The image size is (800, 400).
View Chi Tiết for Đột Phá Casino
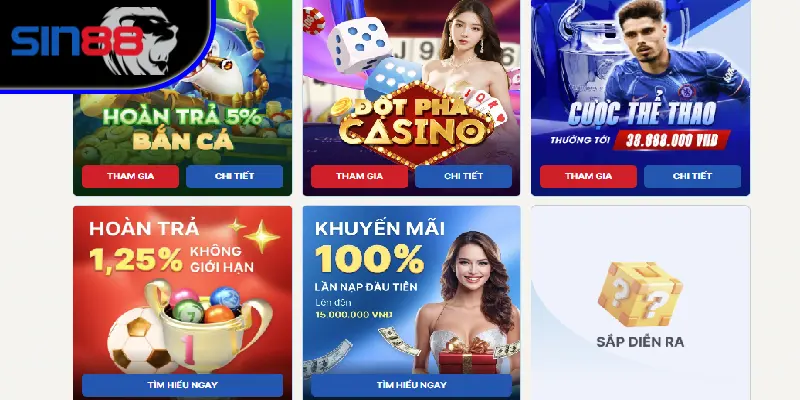tap(463, 176)
